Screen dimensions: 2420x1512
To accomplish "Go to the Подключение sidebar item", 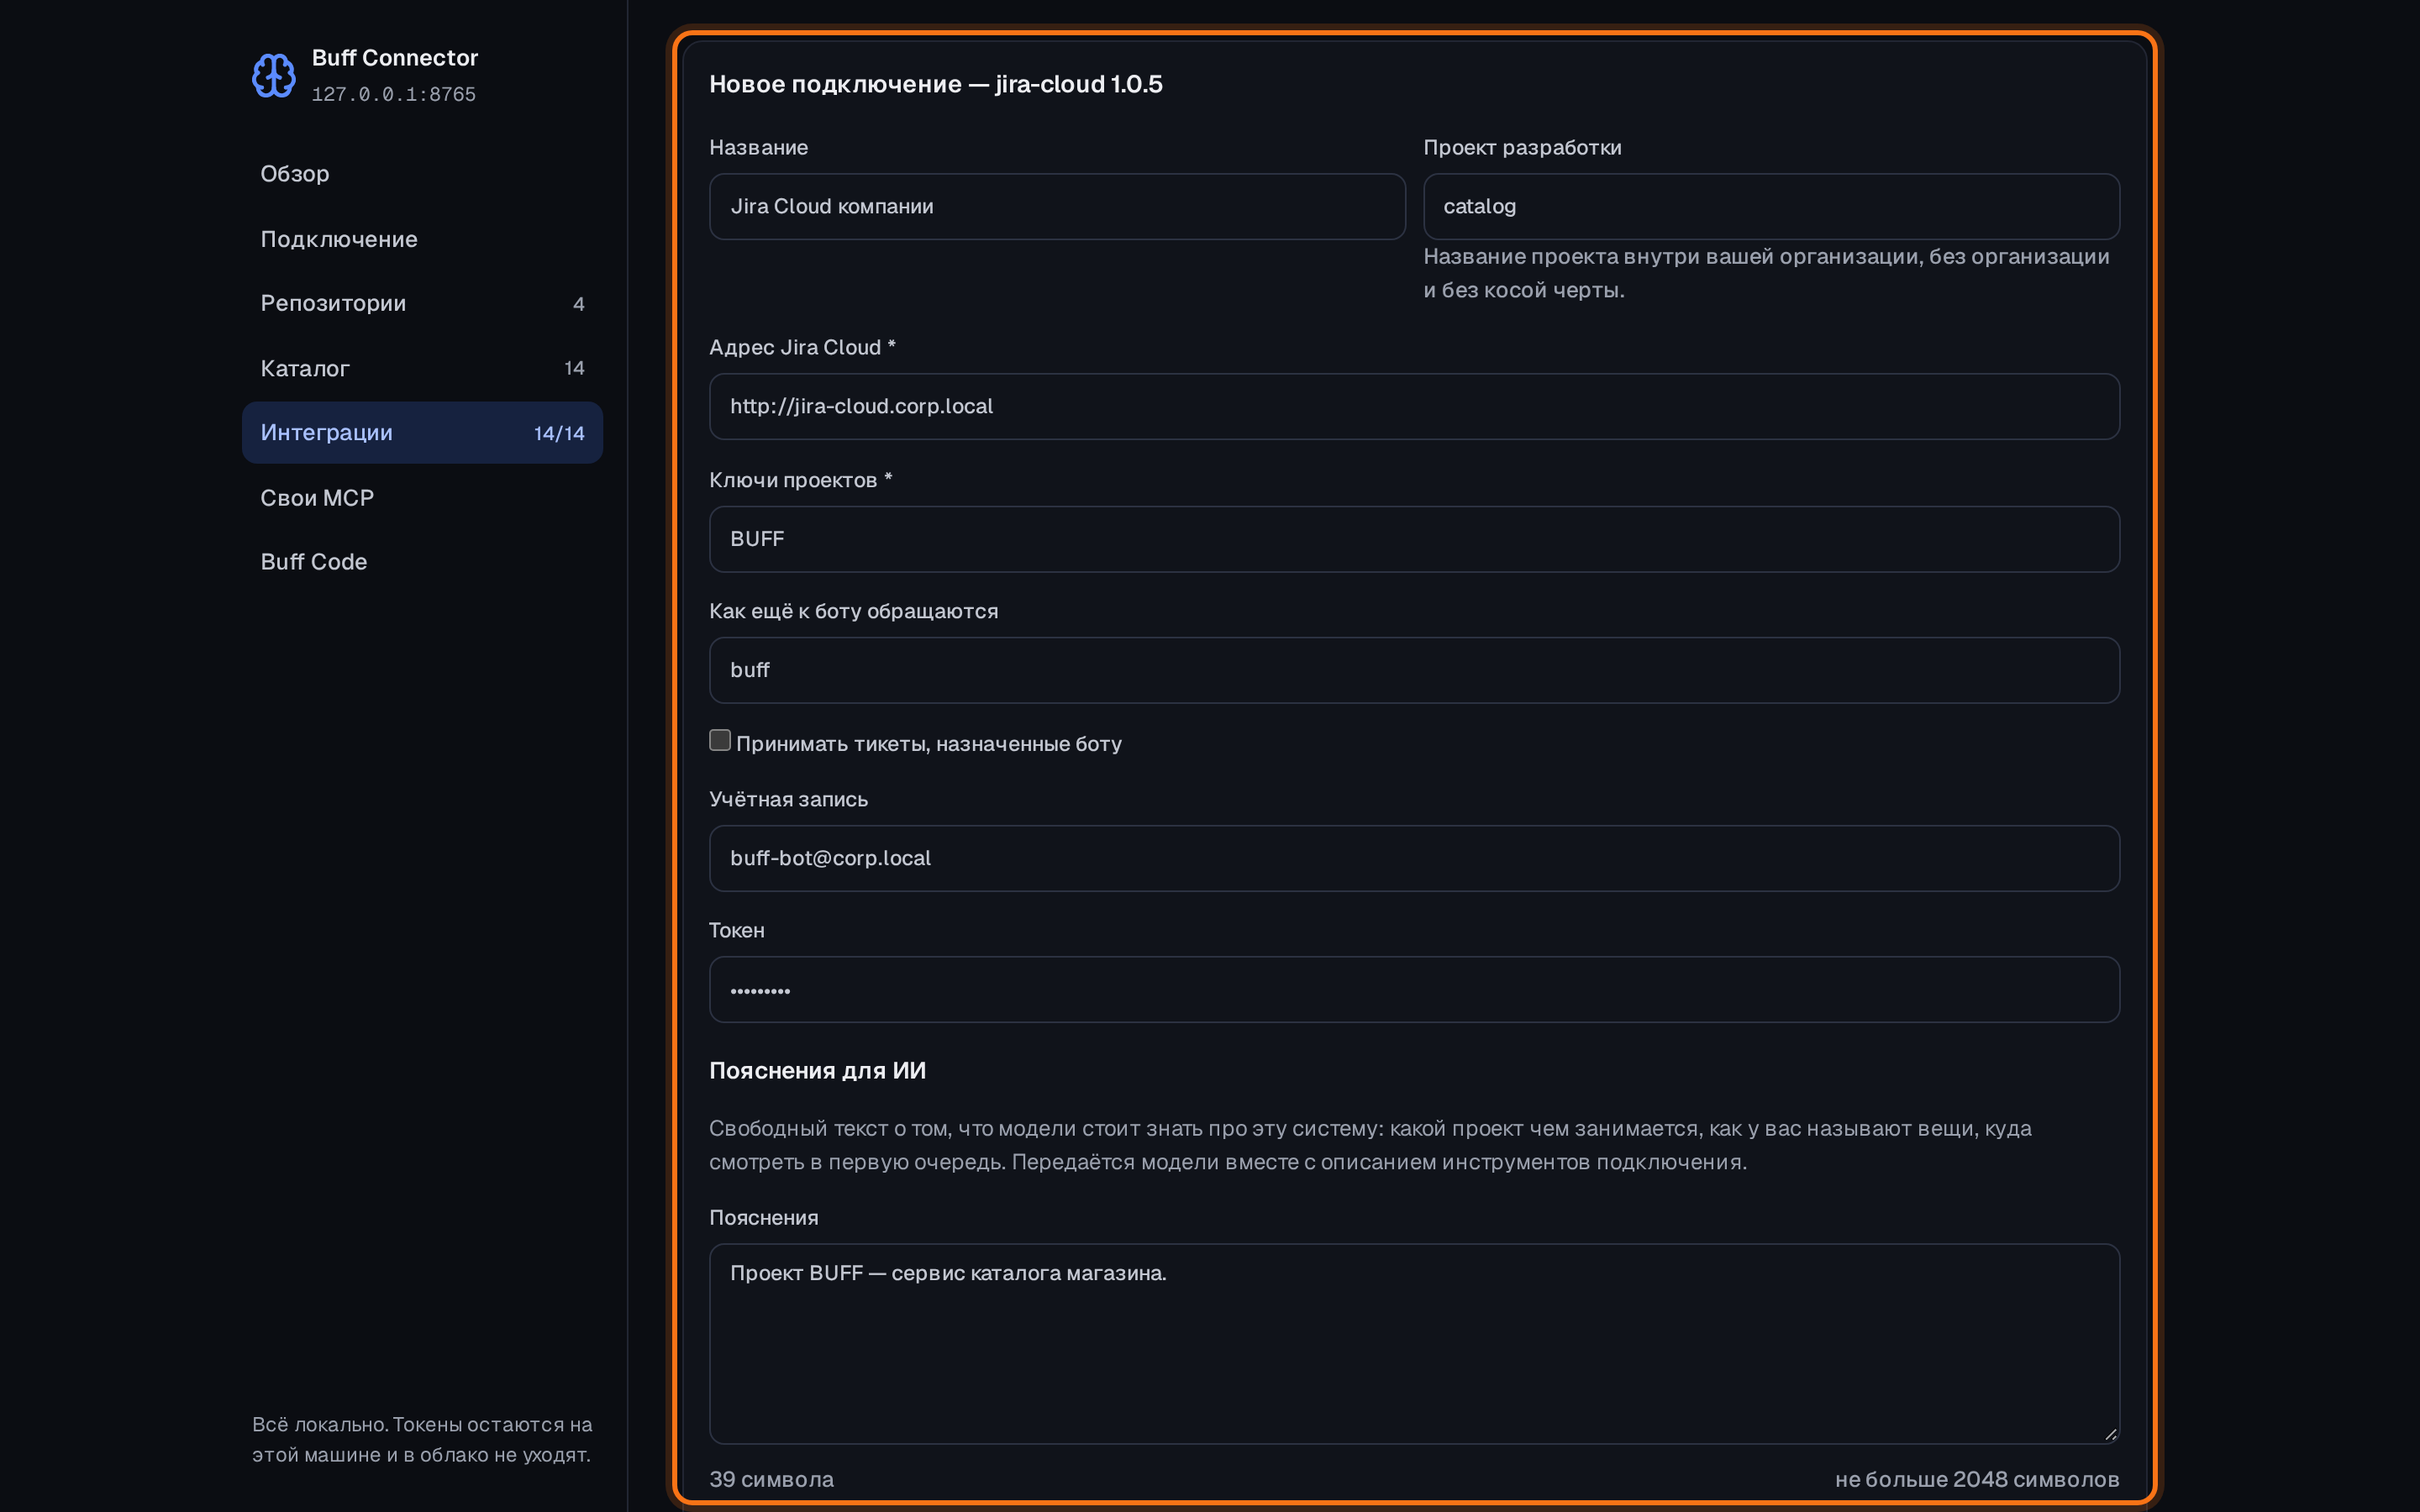I will (422, 239).
